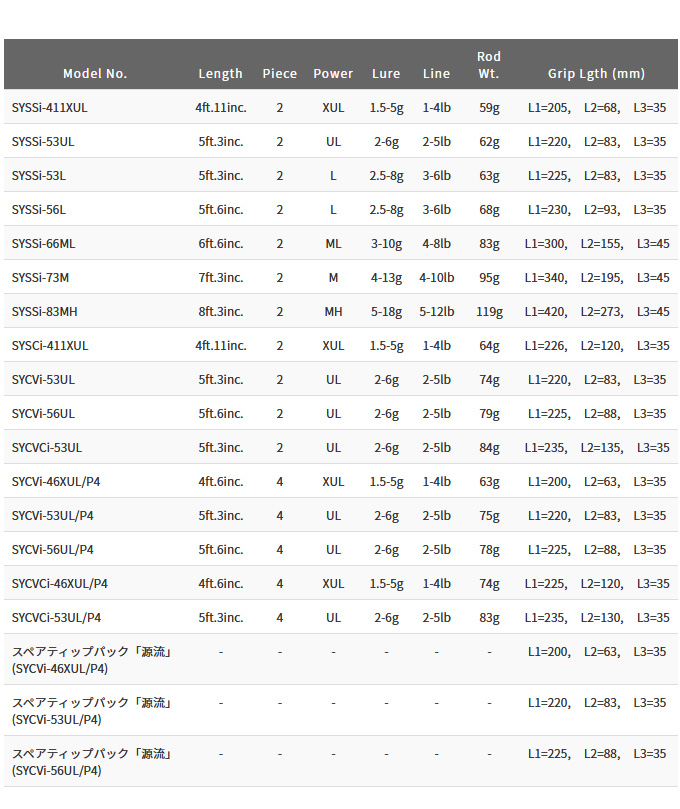
Task: Click the MH power value
Action: 333,312
